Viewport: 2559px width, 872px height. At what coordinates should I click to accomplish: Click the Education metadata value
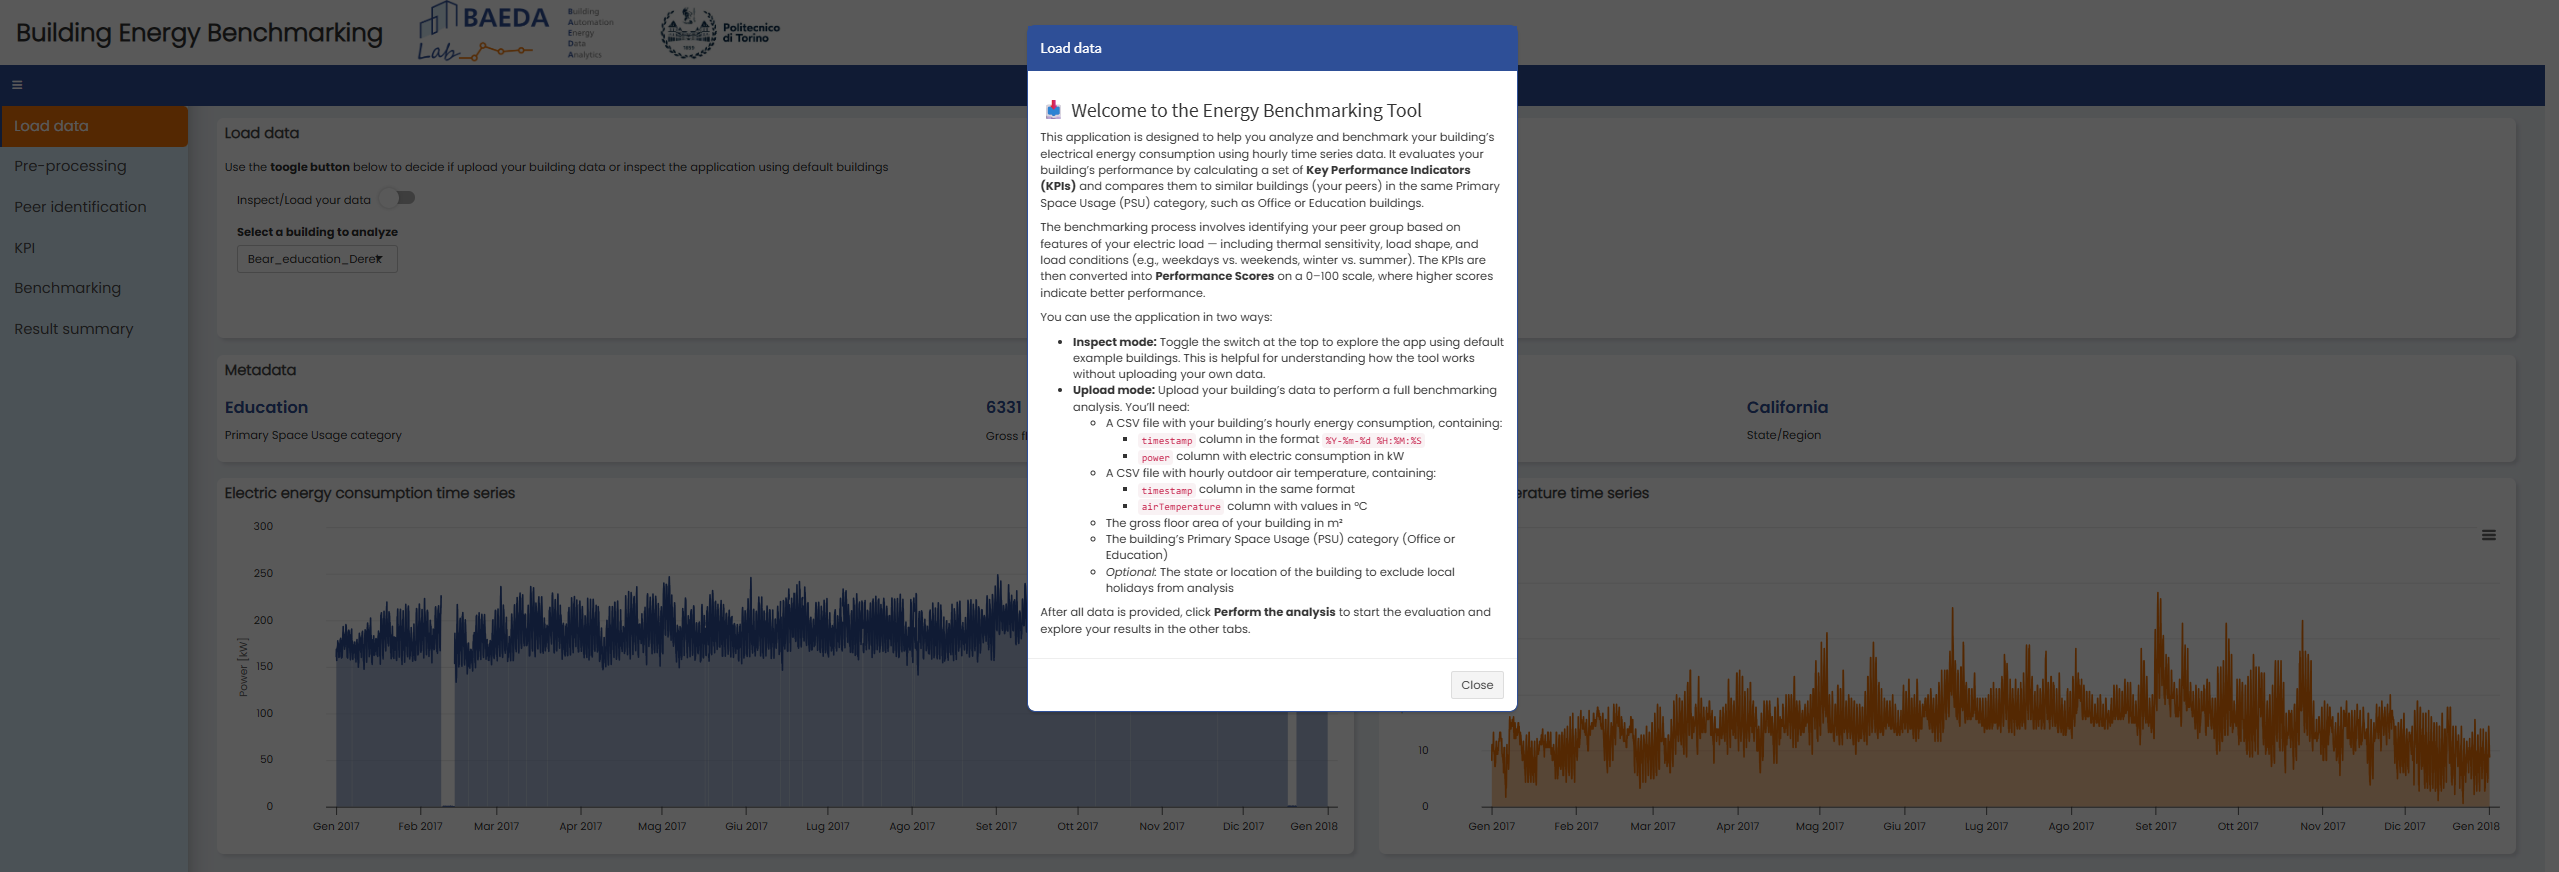266,407
